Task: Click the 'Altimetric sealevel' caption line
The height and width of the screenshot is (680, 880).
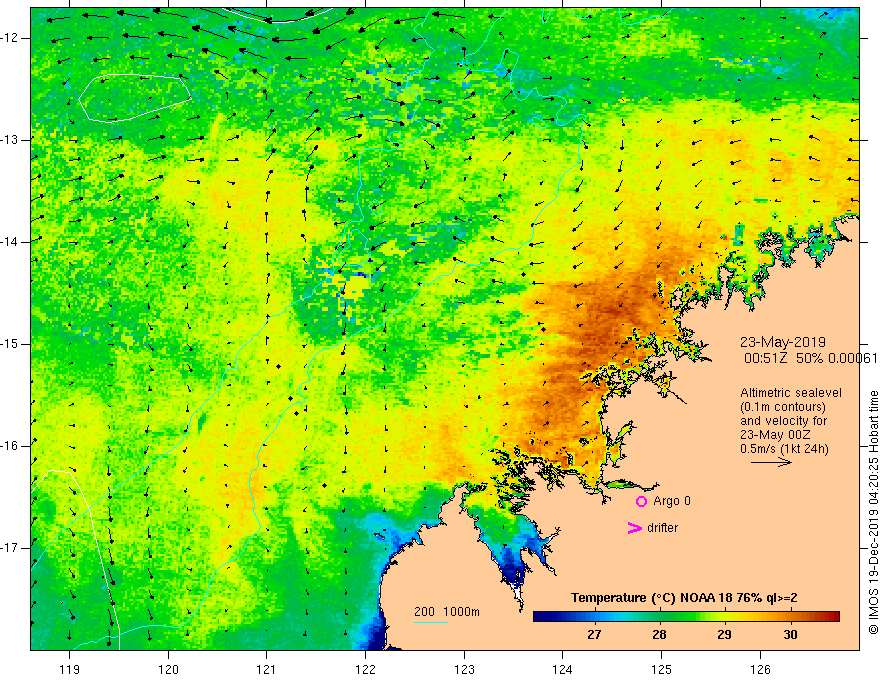Action: [791, 393]
